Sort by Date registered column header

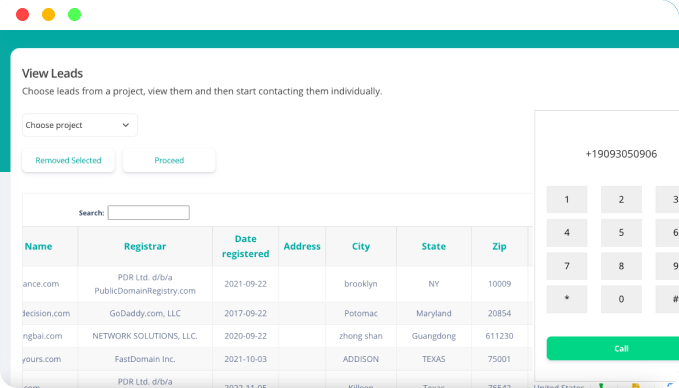coord(246,246)
